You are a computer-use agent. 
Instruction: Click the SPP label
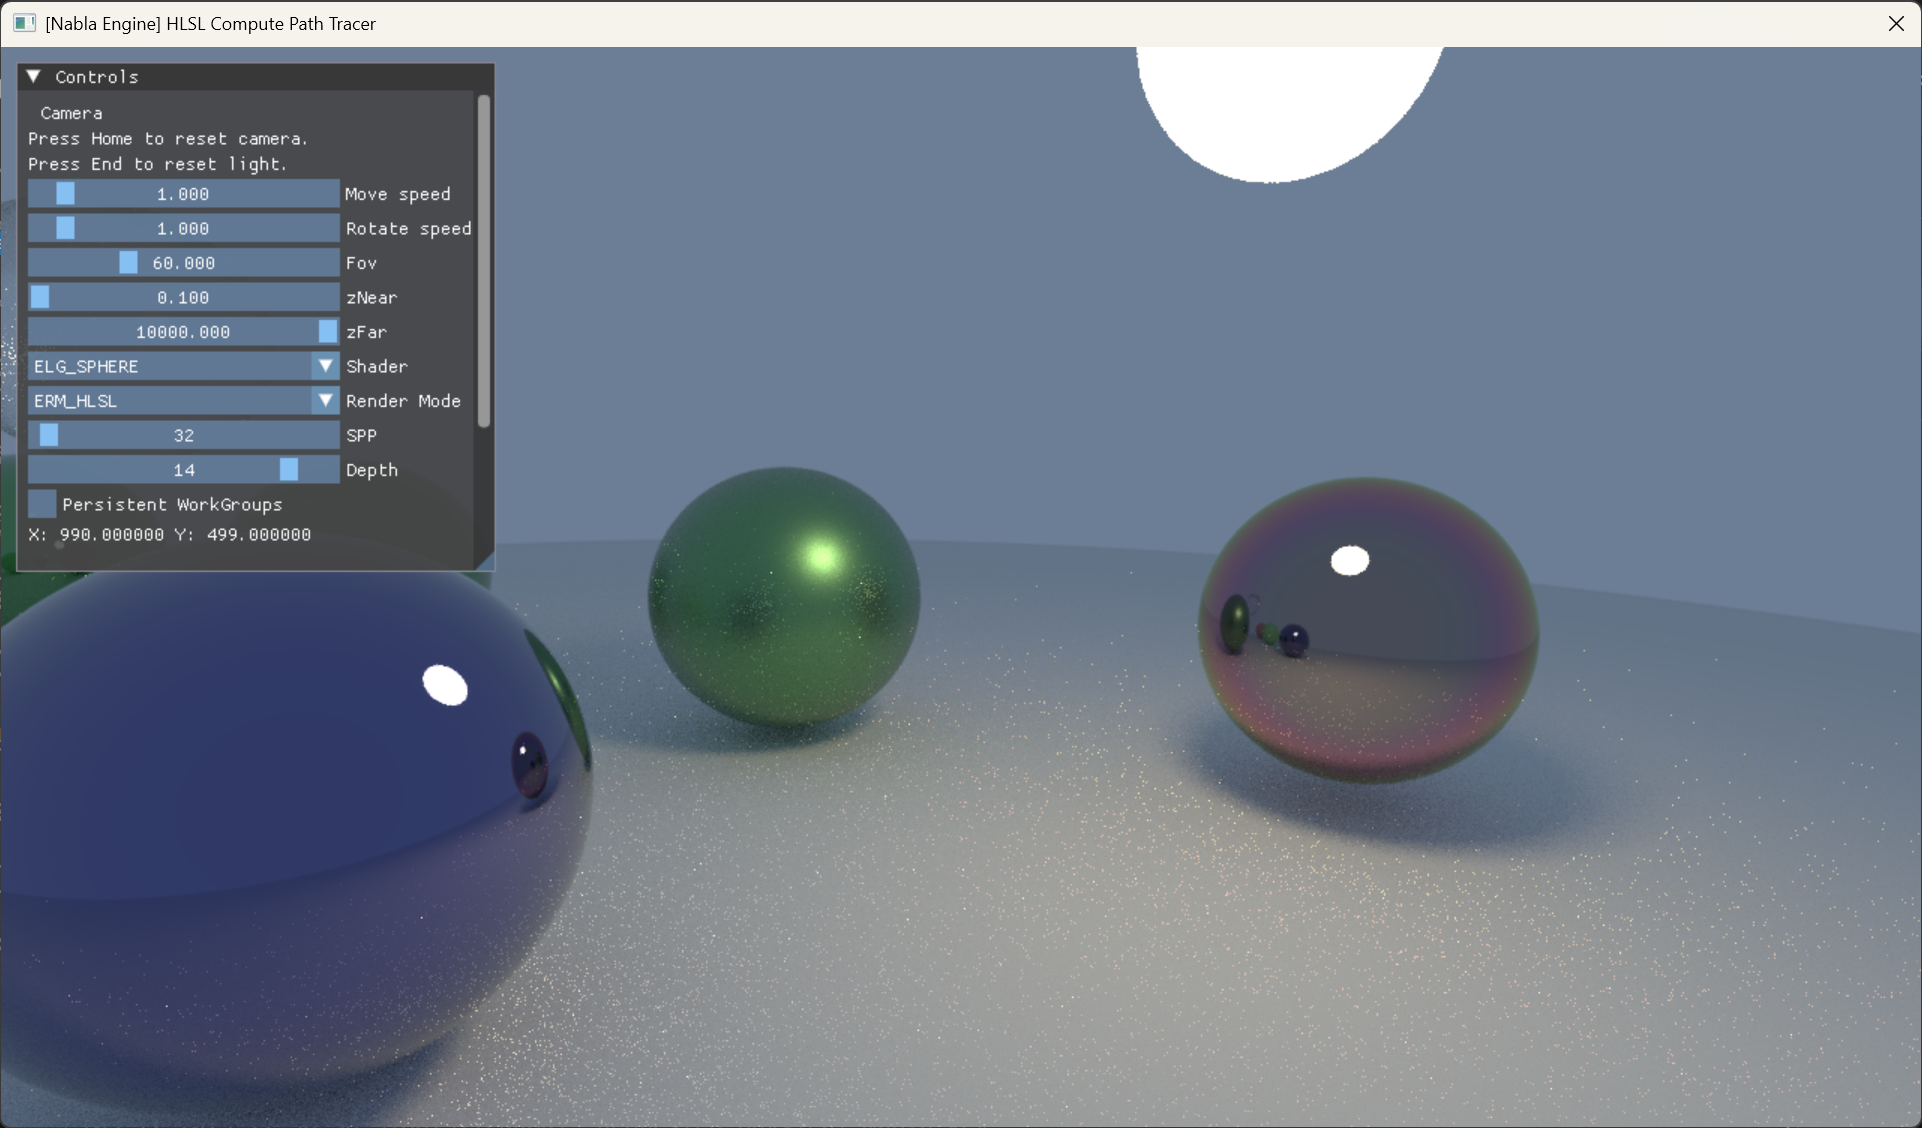(361, 436)
